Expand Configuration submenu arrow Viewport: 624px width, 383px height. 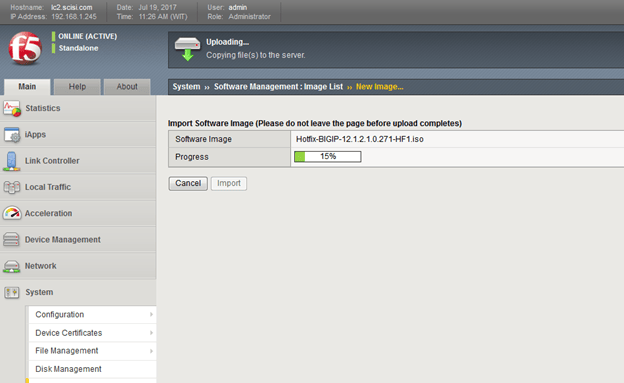[151, 315]
